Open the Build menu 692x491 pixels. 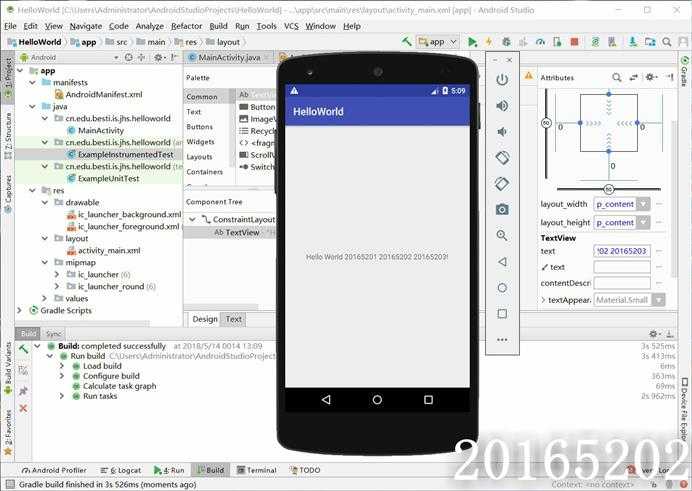click(218, 26)
